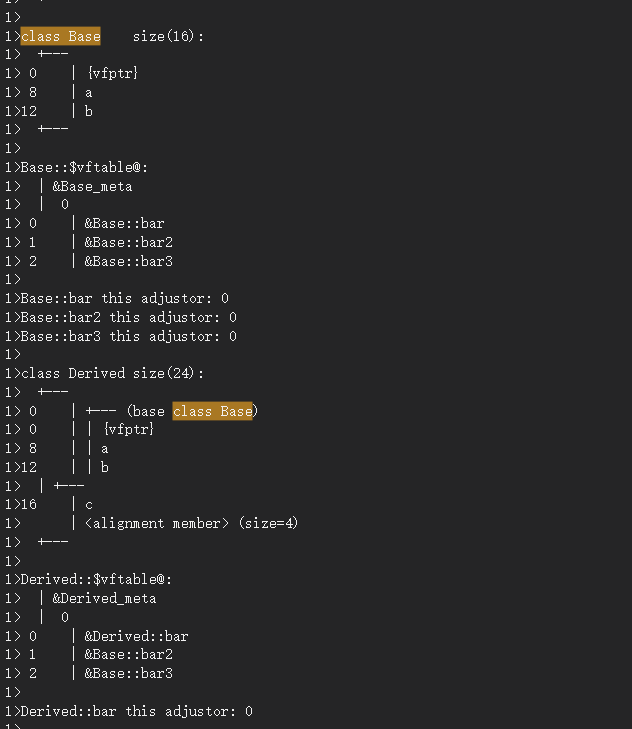Click the '{vfptr}' entry inside Derived layout

click(x=129, y=429)
